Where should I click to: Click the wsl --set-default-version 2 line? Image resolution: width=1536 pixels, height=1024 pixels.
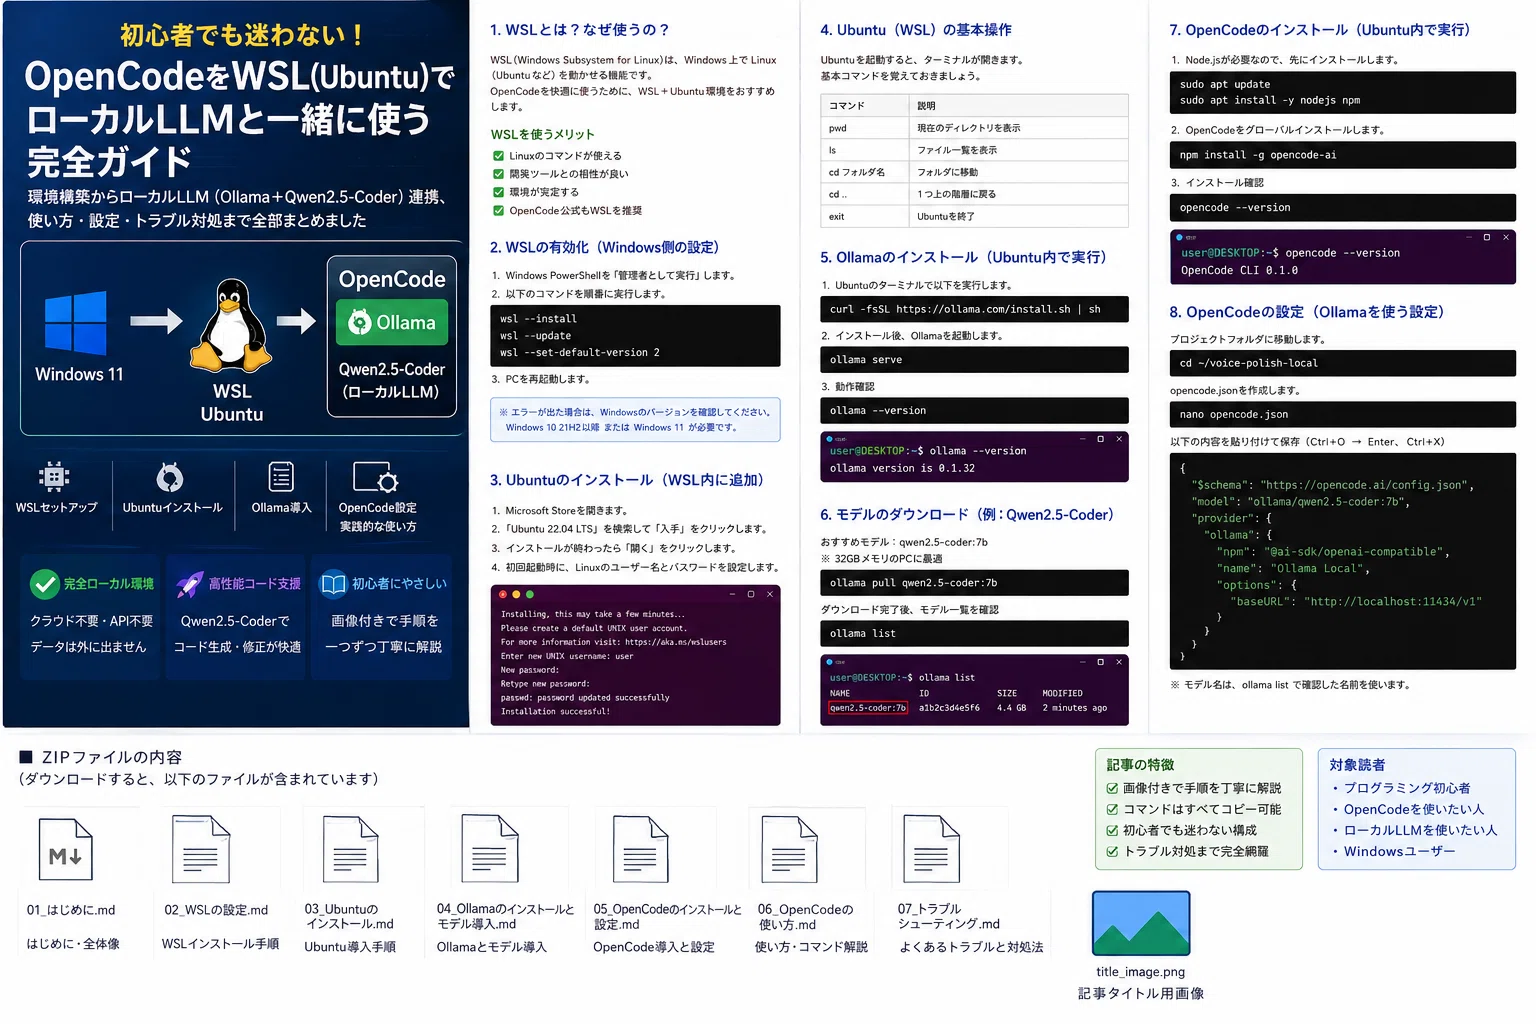pyautogui.click(x=580, y=353)
